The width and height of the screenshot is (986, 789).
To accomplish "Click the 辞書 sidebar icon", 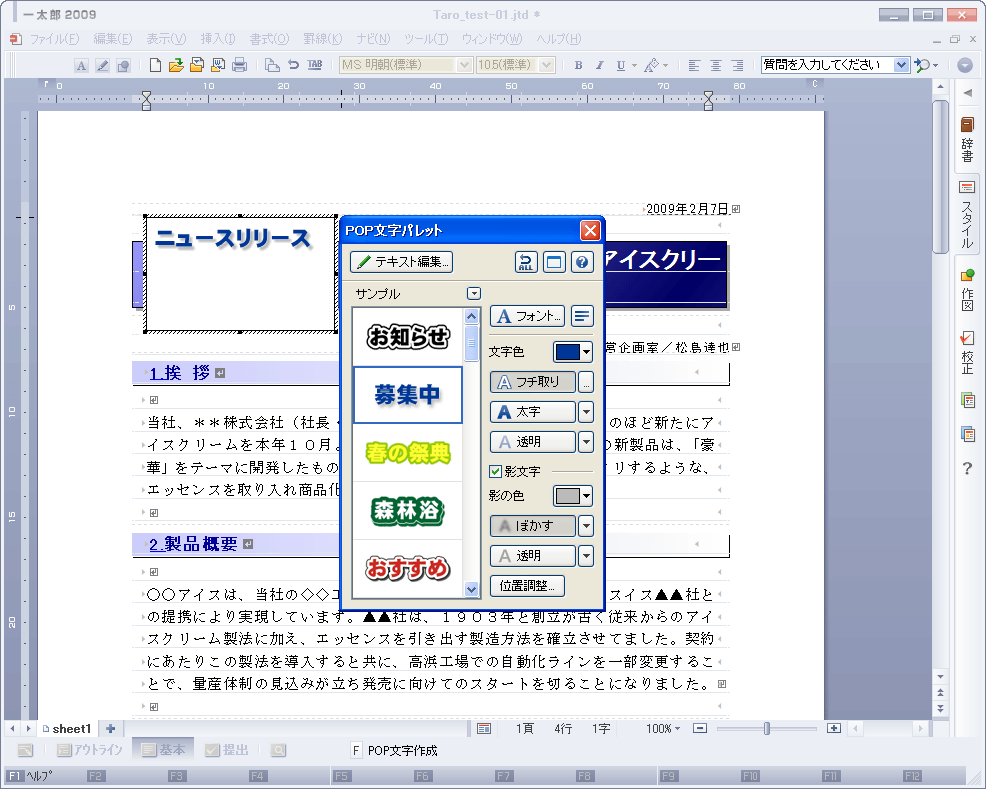I will point(967,140).
